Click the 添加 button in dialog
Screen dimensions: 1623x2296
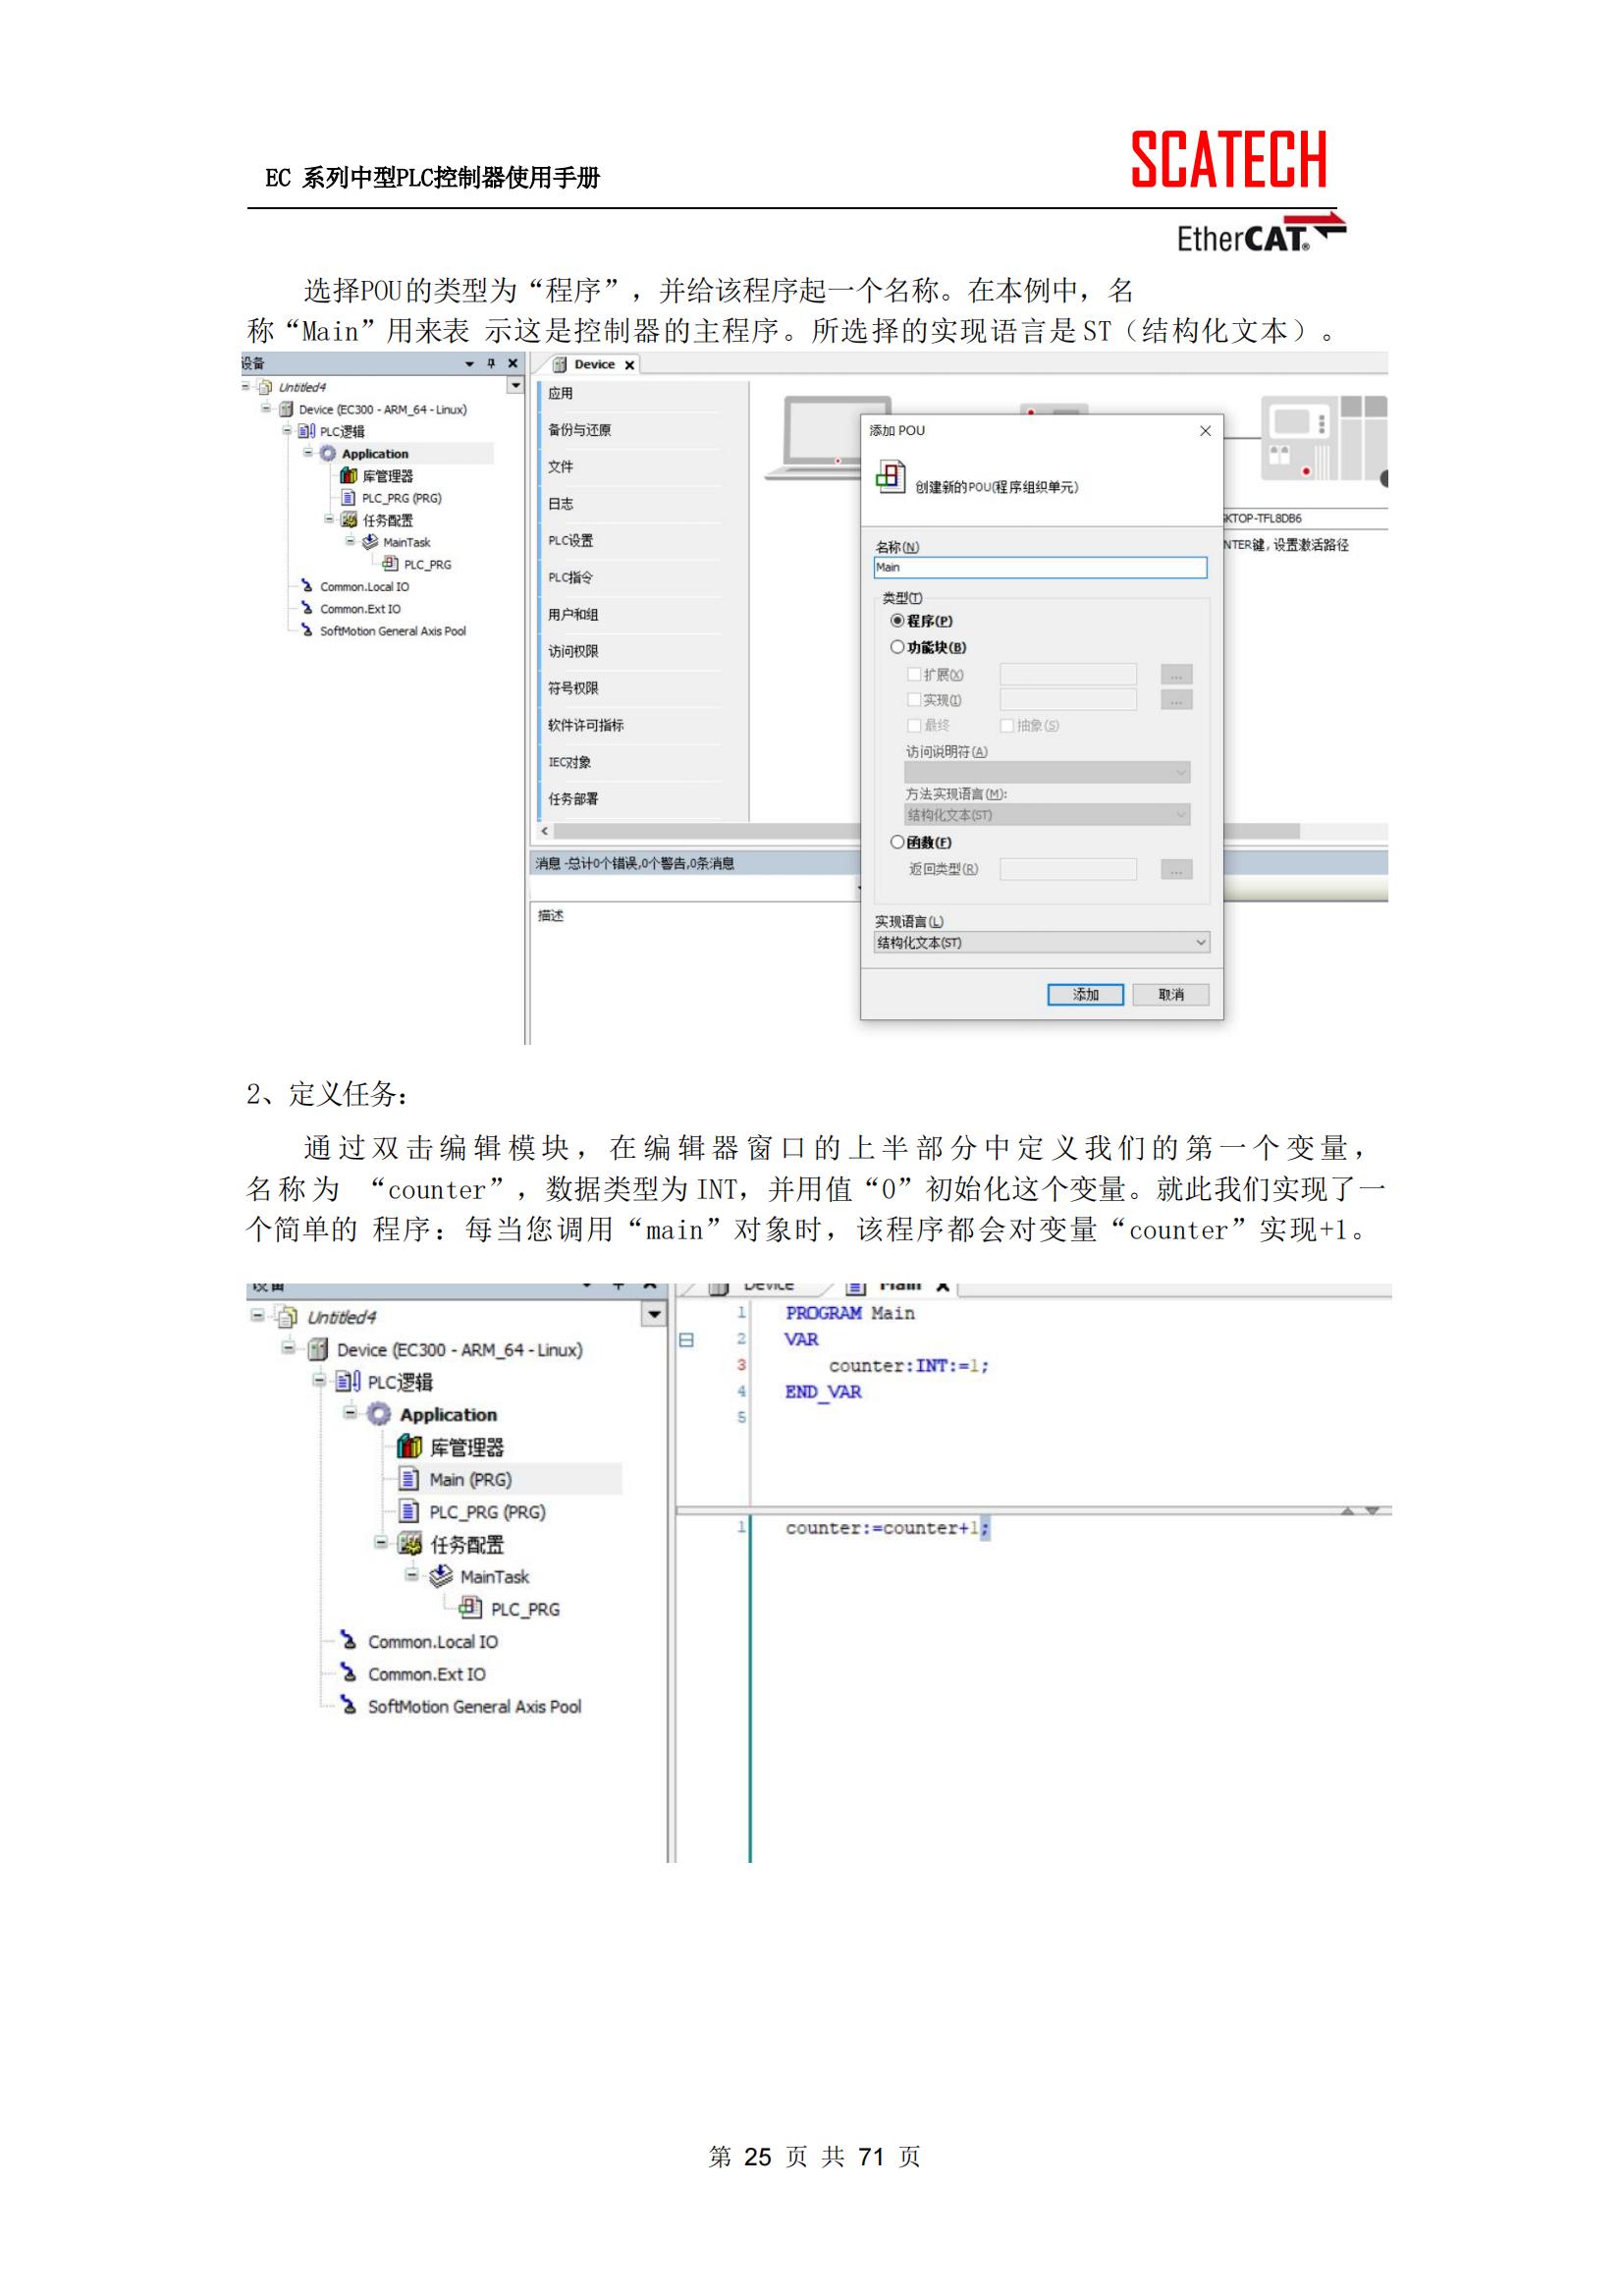(x=1085, y=995)
